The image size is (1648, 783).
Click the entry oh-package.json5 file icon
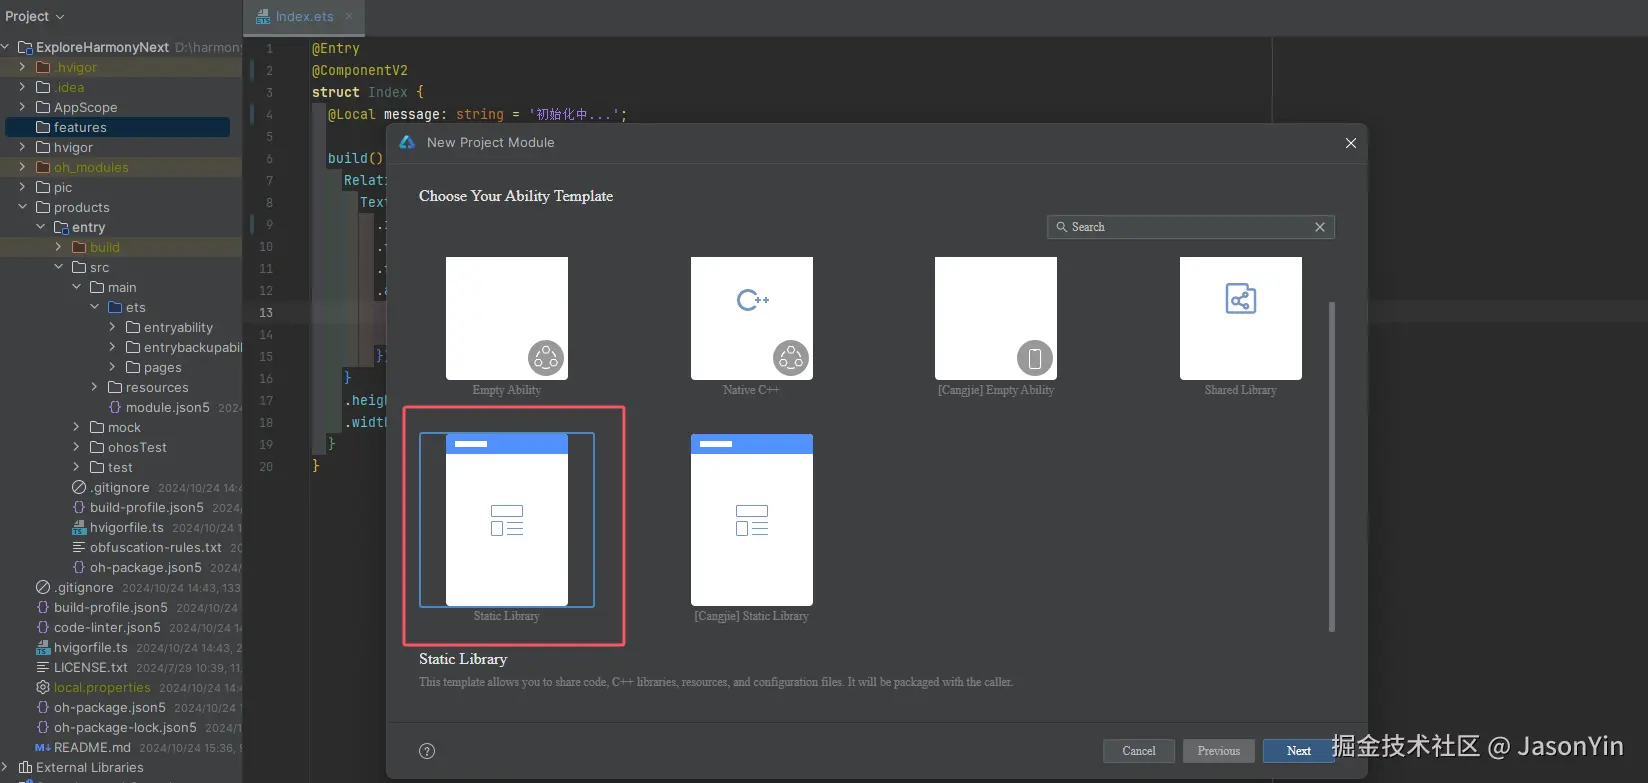click(79, 567)
